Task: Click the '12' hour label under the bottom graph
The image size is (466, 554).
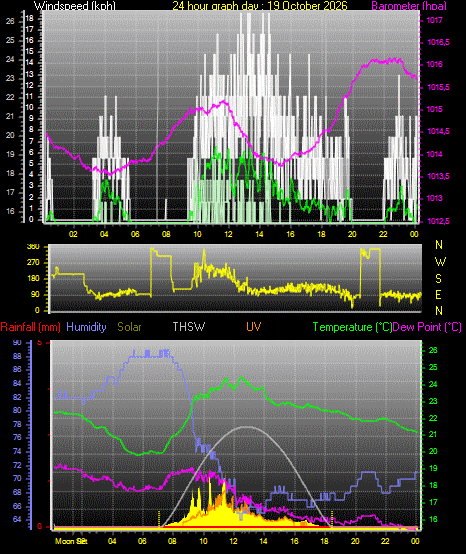Action: coord(234,541)
